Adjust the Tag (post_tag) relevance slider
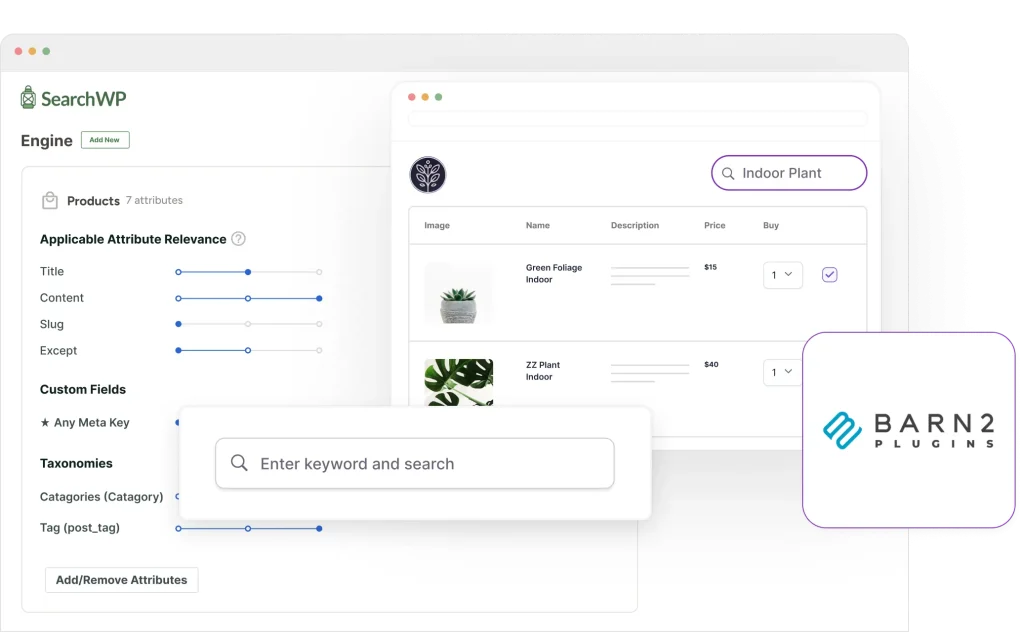 pyautogui.click(x=248, y=528)
